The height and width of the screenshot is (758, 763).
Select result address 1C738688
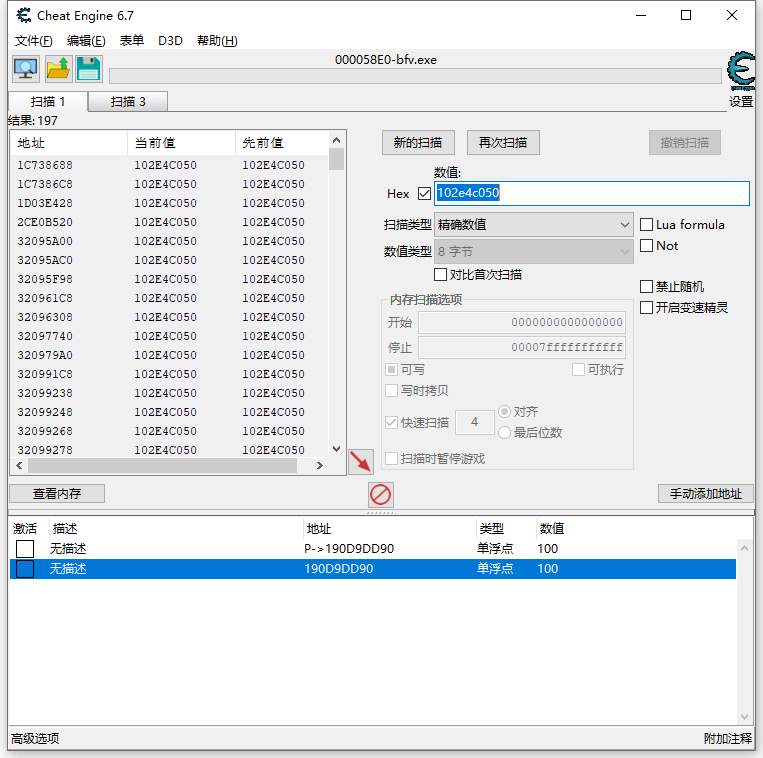tap(45, 165)
